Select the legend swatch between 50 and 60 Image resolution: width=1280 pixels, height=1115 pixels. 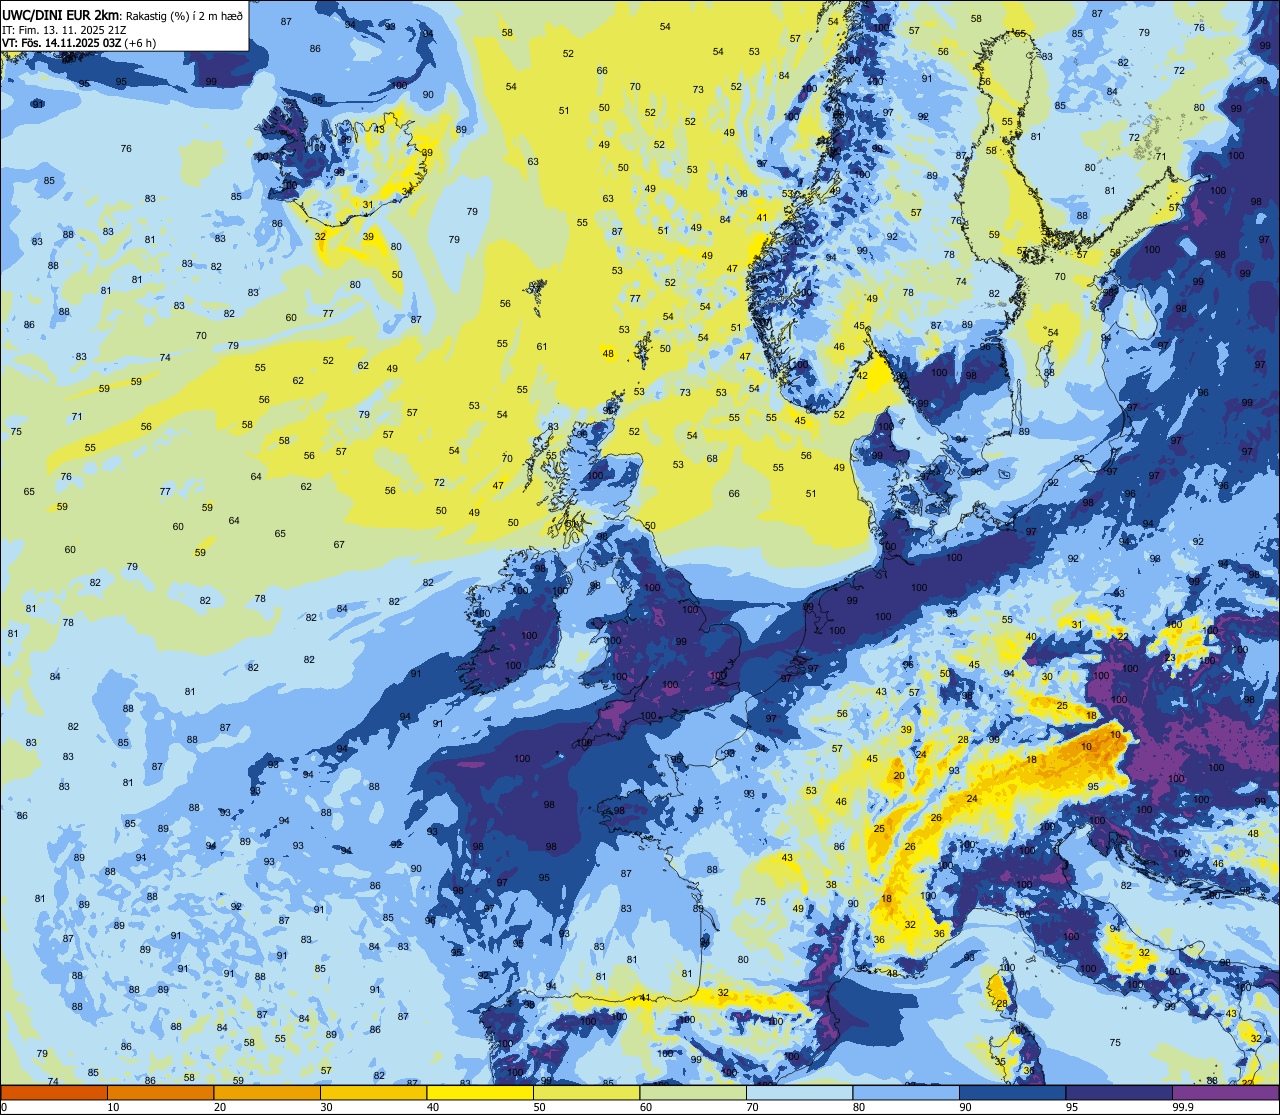[x=586, y=1092]
